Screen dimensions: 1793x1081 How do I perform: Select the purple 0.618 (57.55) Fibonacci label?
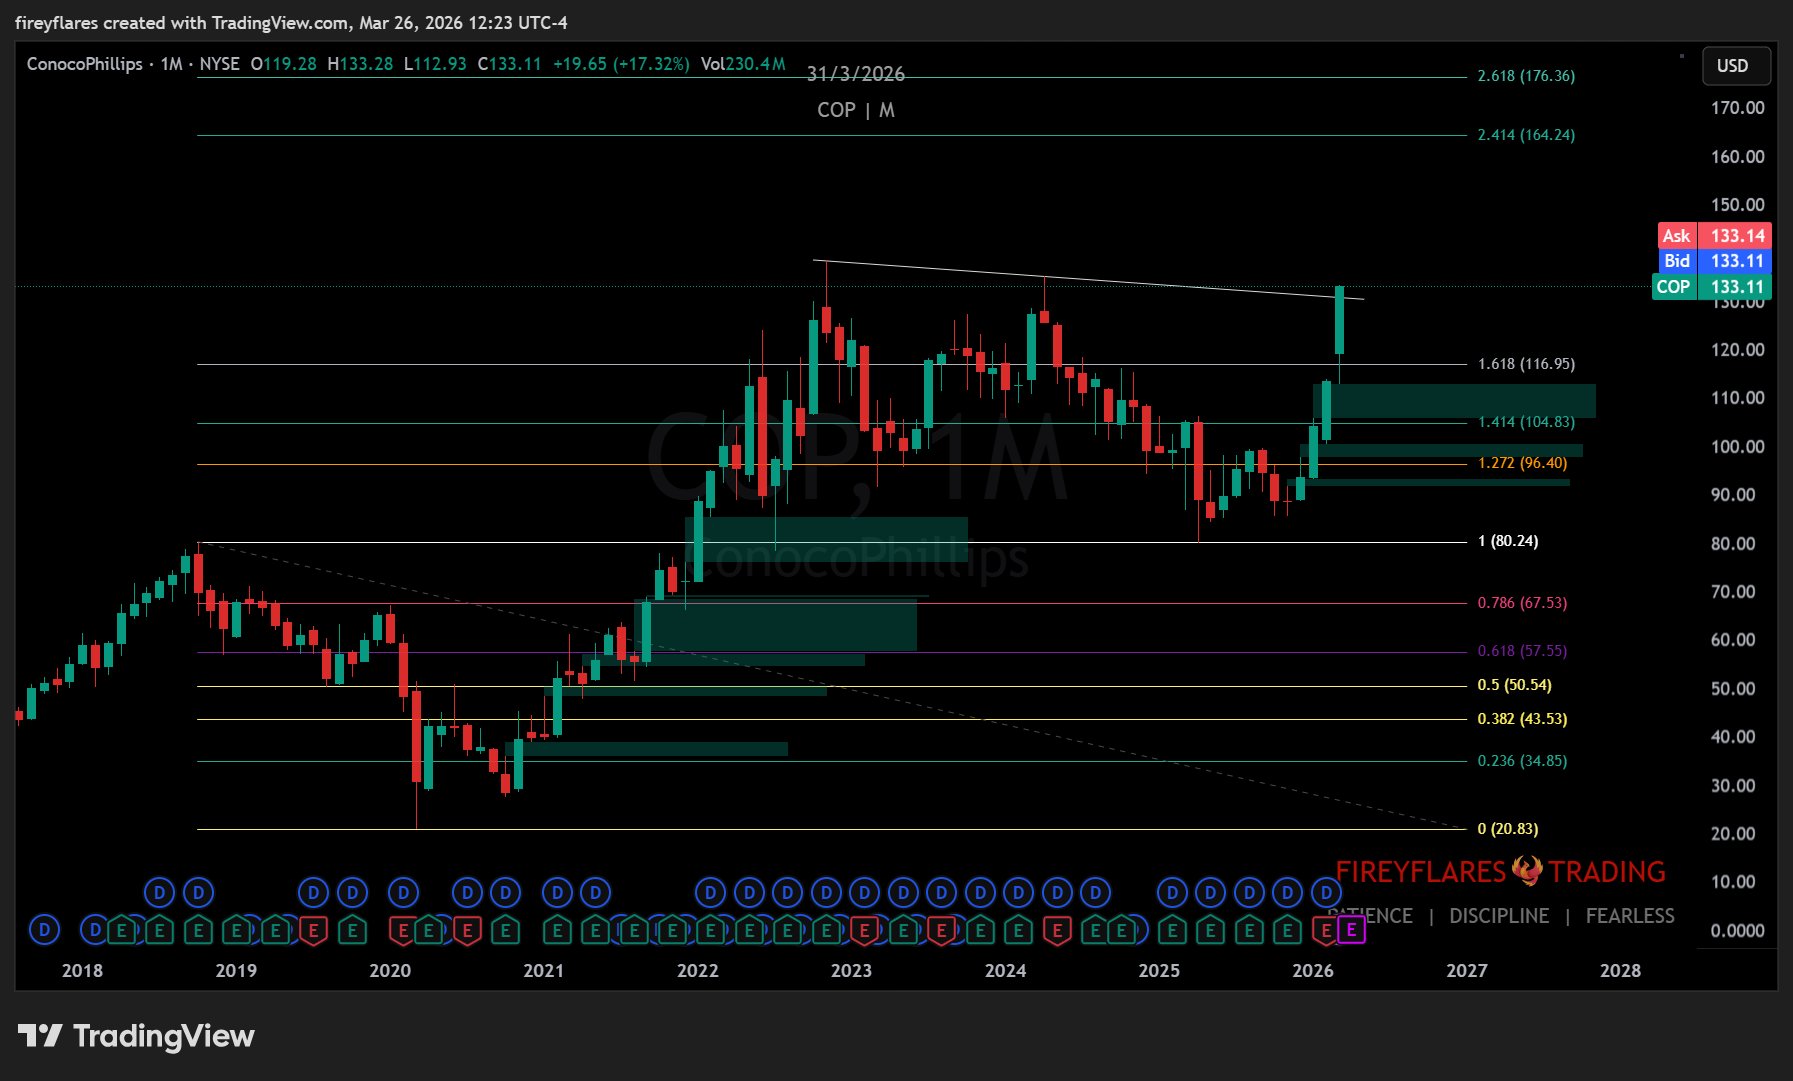[1522, 651]
